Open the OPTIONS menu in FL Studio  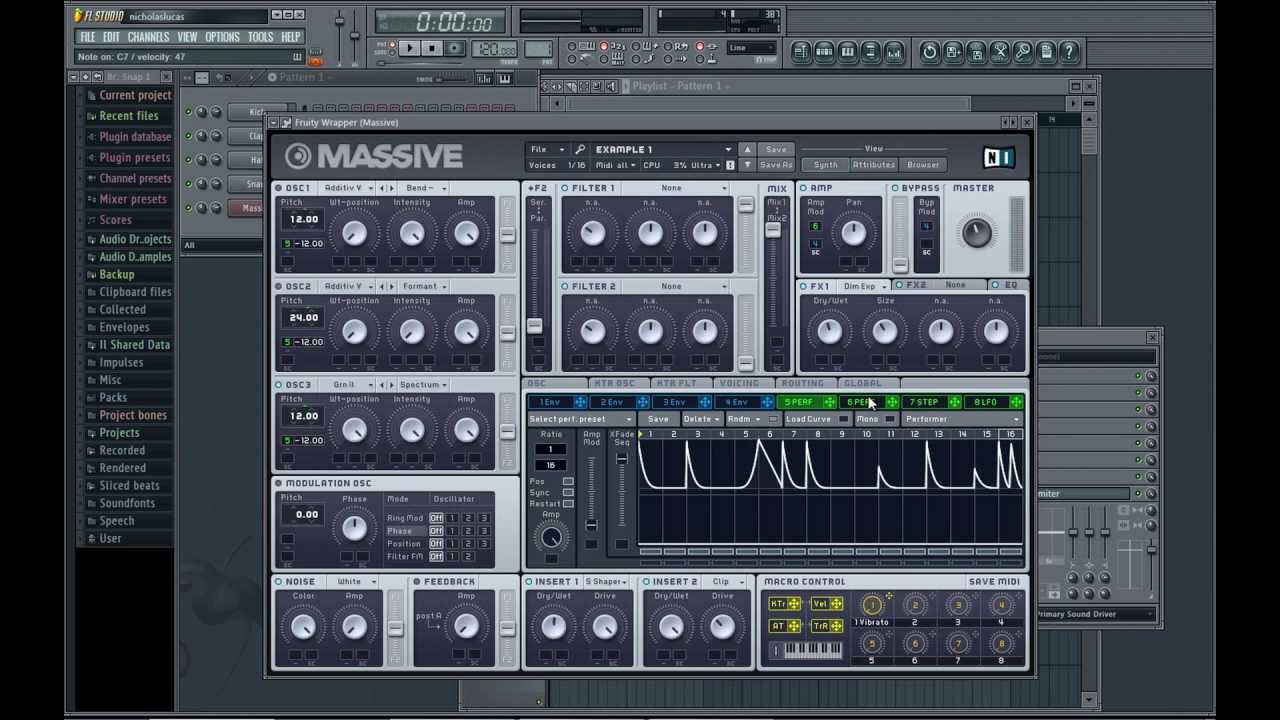click(222, 37)
